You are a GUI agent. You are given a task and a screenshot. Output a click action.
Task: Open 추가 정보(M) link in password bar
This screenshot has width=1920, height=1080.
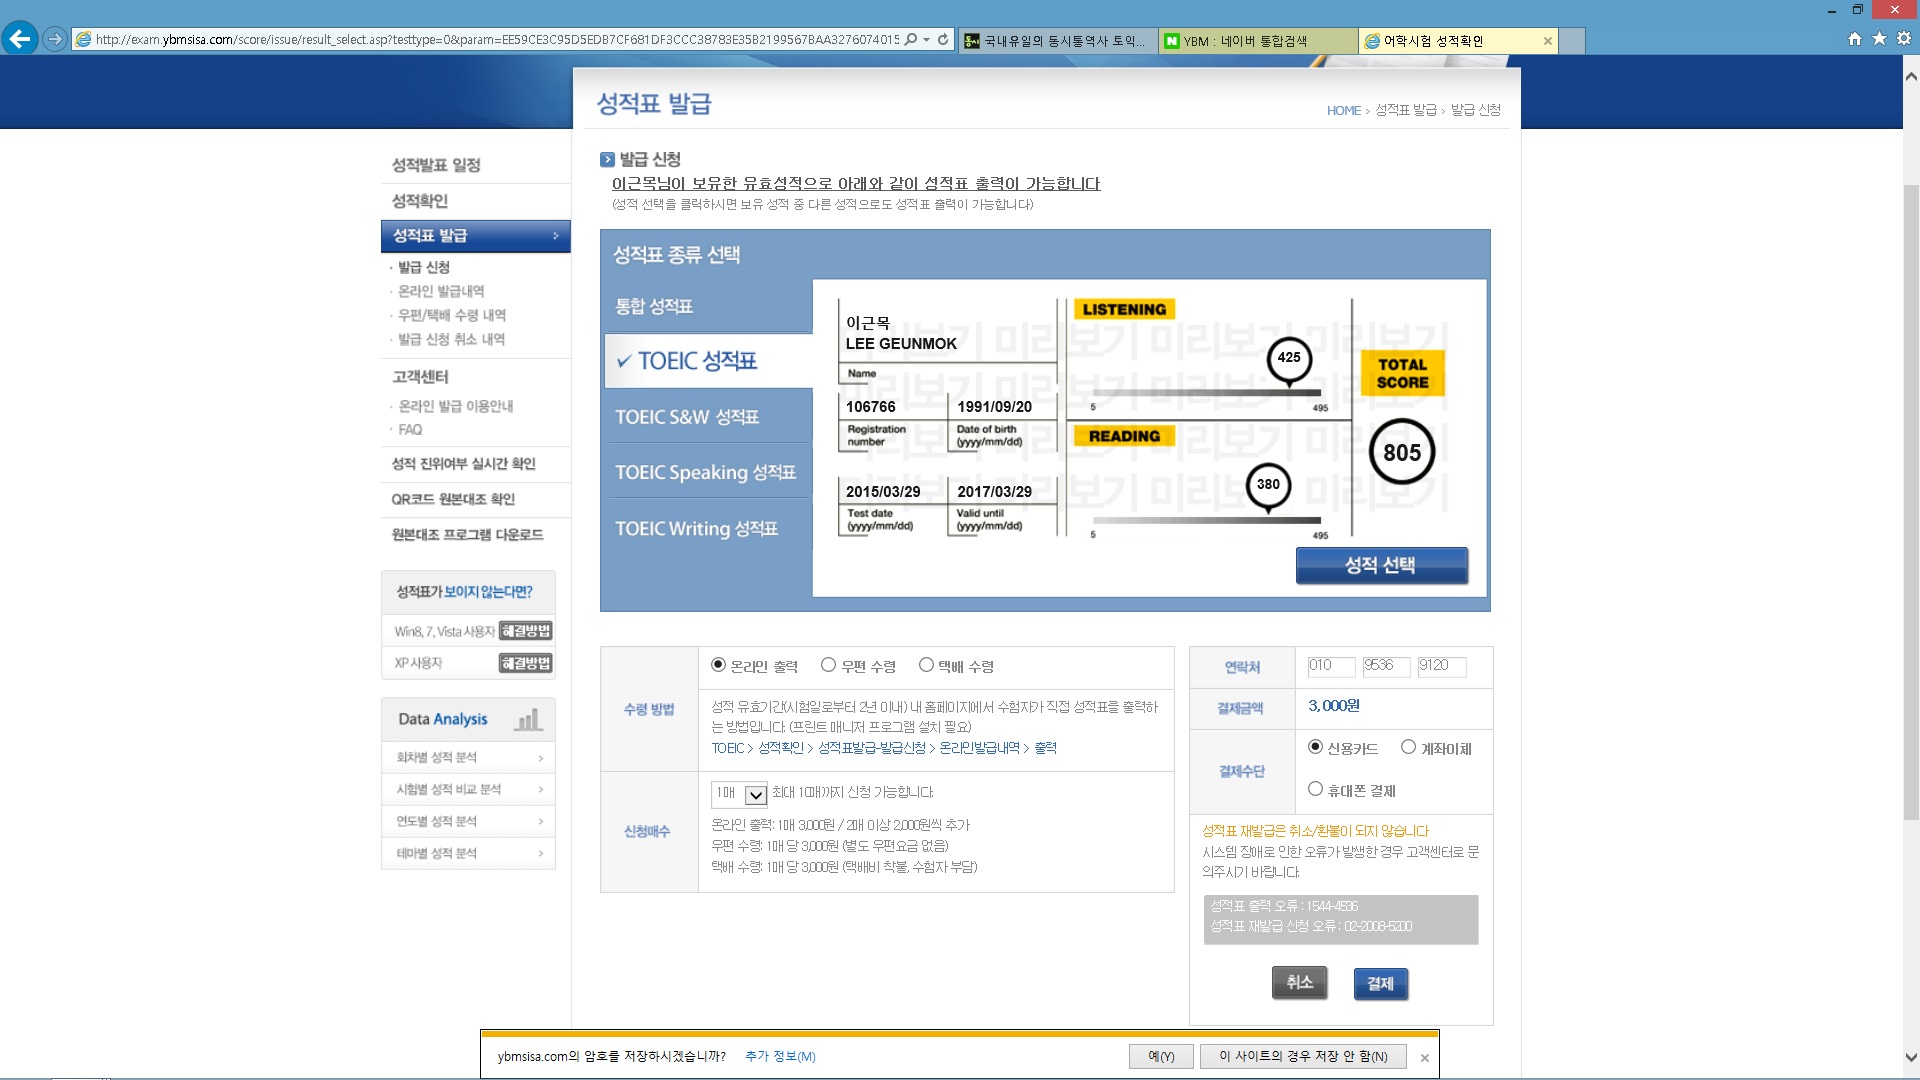click(780, 1057)
